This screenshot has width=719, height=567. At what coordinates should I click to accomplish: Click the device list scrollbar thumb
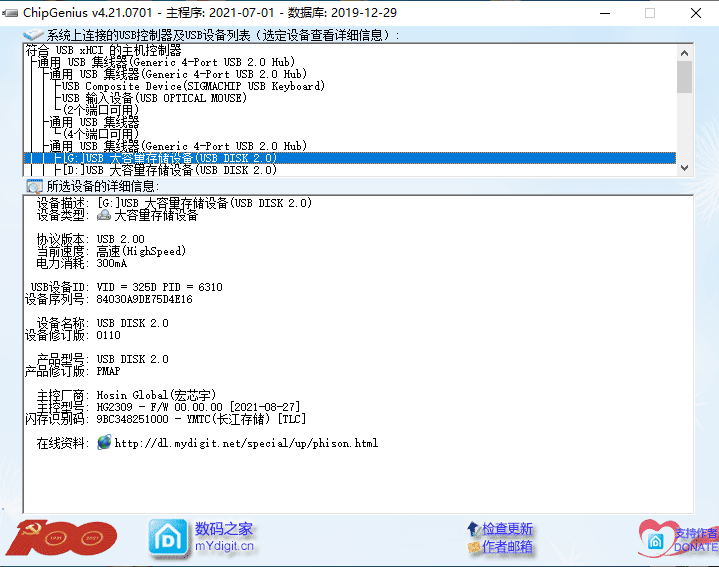[x=684, y=77]
